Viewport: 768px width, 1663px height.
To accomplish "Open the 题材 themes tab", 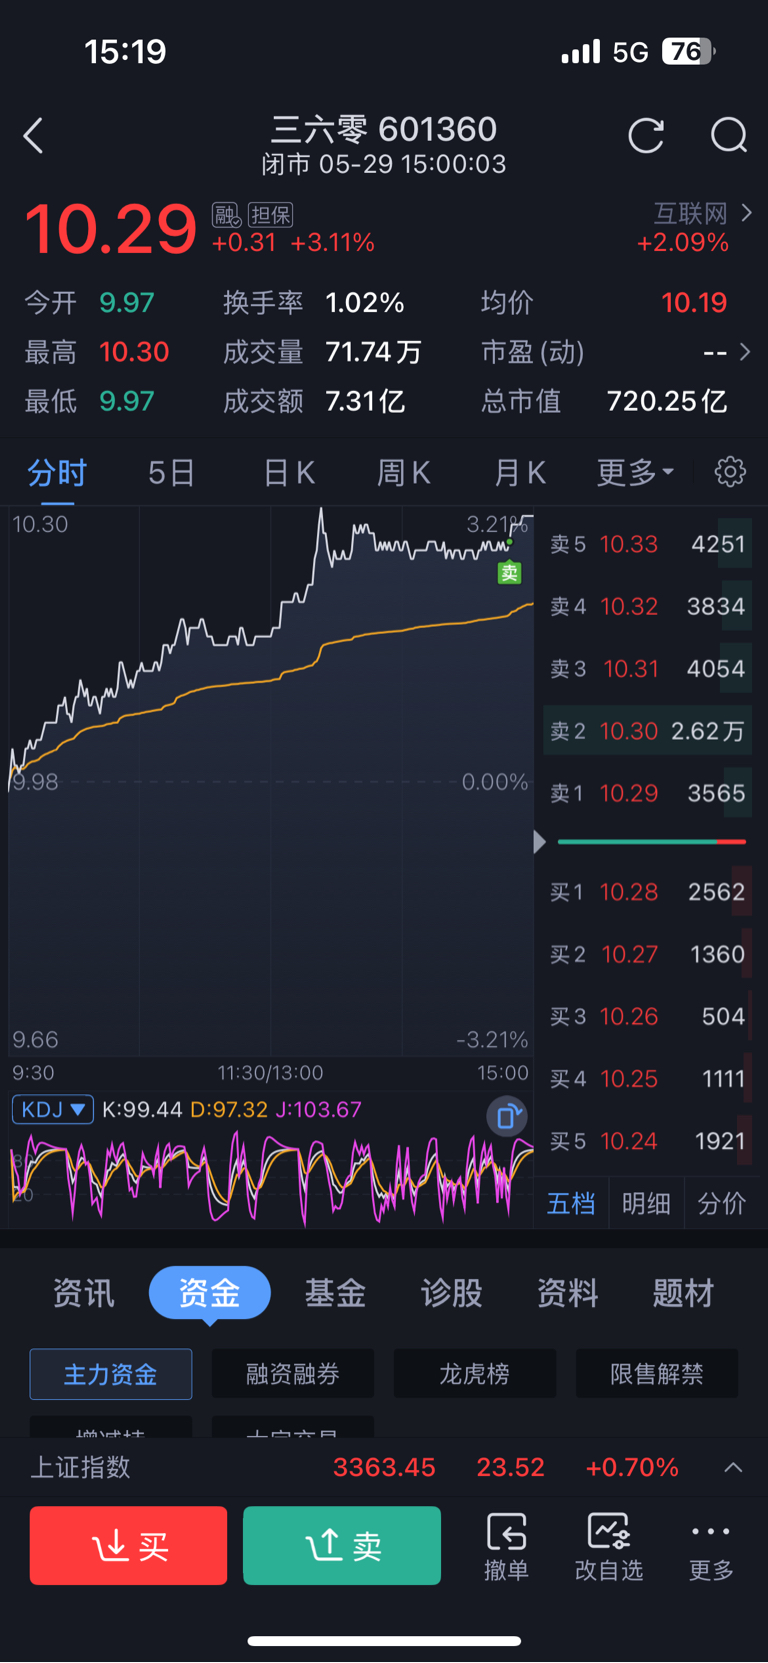I will point(684,1293).
